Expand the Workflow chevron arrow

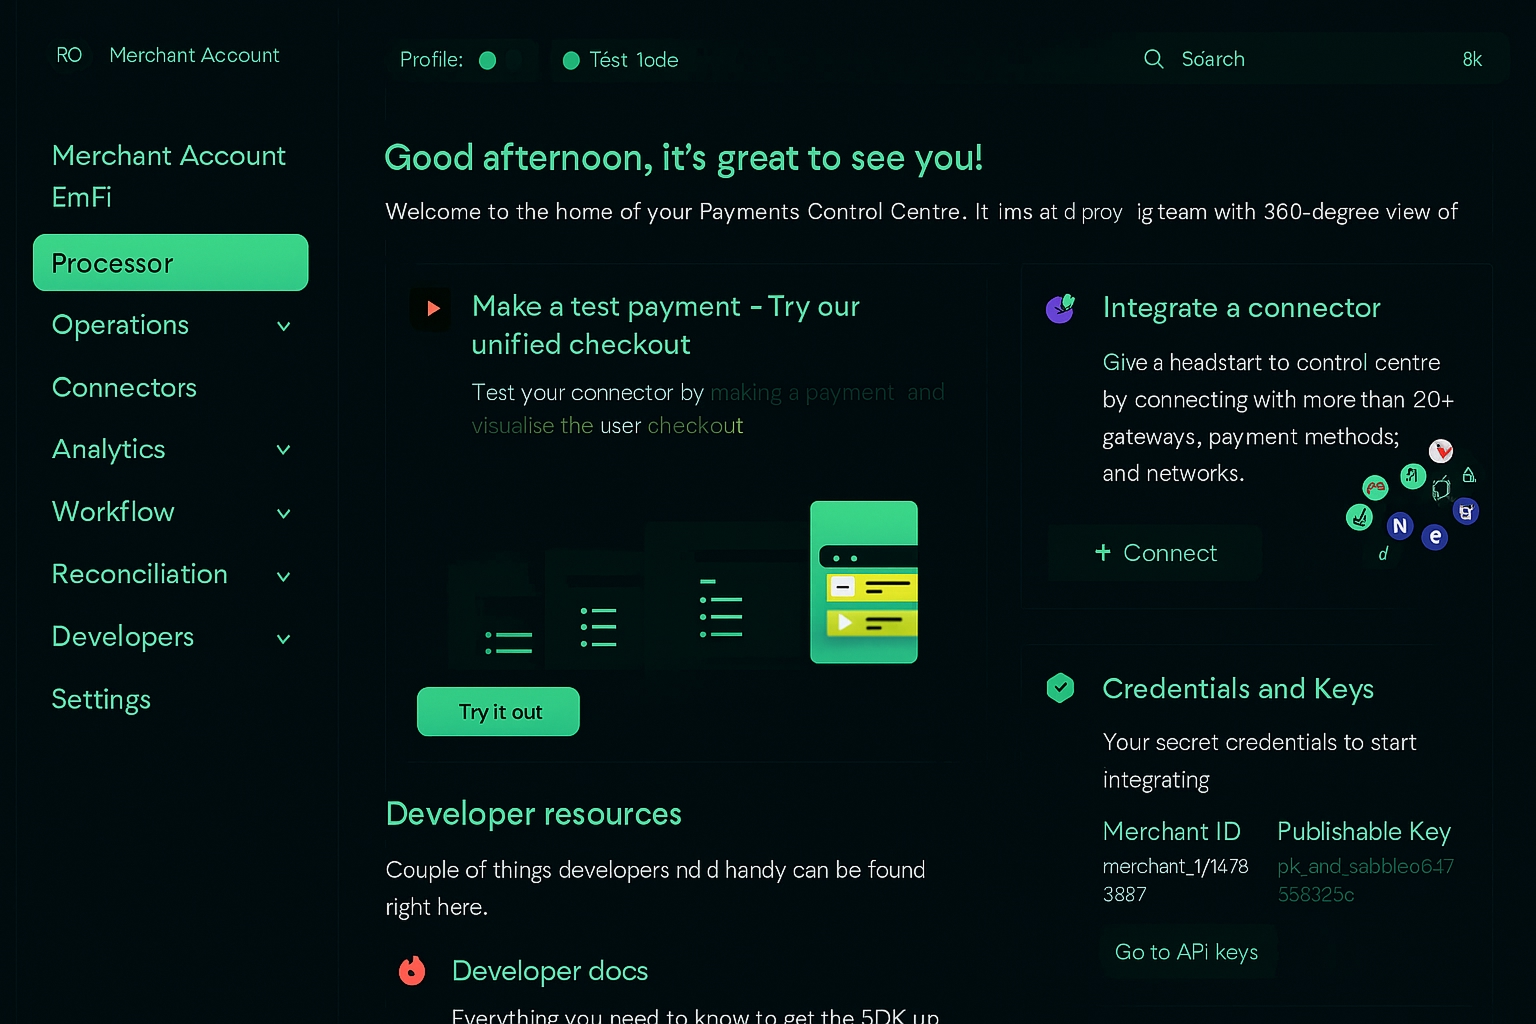pos(284,513)
